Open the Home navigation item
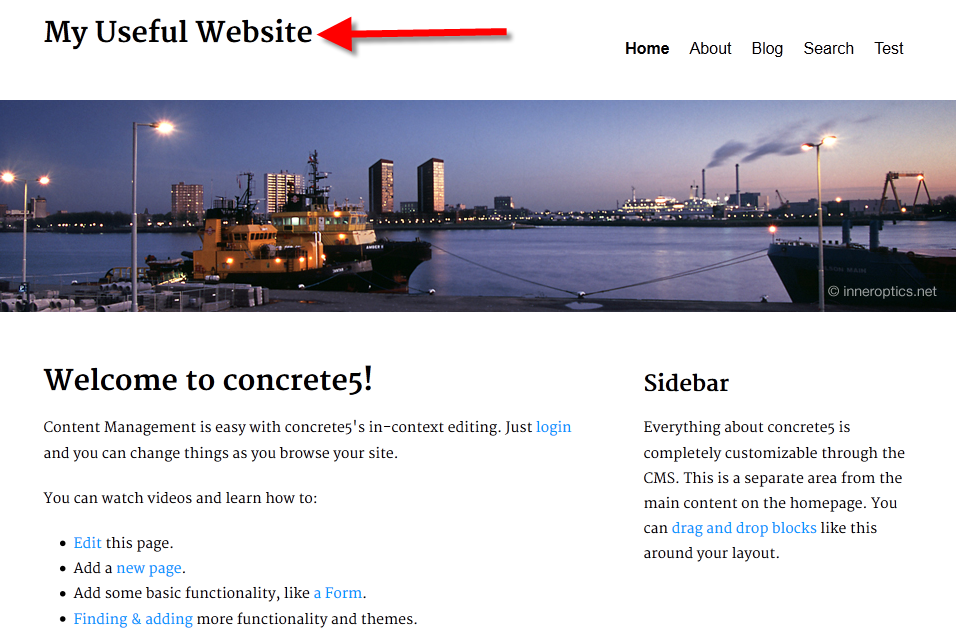Image resolution: width=956 pixels, height=640 pixels. (647, 49)
